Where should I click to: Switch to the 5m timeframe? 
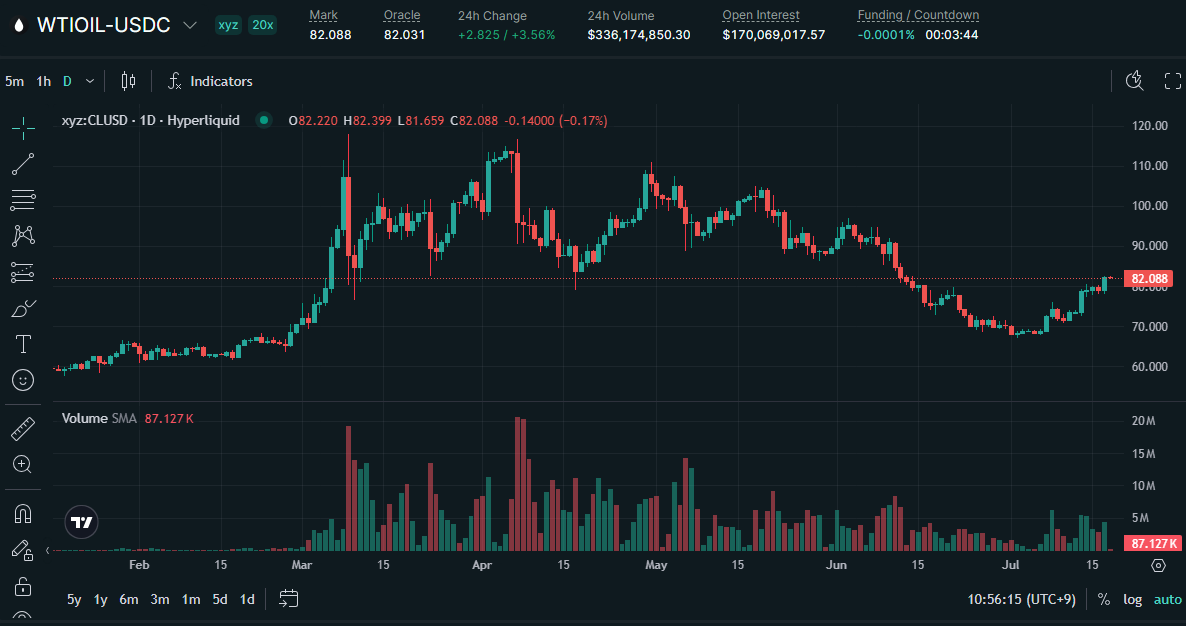tap(14, 81)
